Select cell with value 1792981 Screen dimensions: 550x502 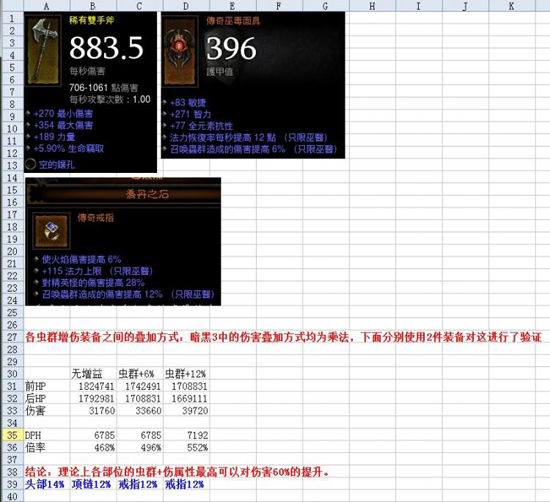pos(93,398)
